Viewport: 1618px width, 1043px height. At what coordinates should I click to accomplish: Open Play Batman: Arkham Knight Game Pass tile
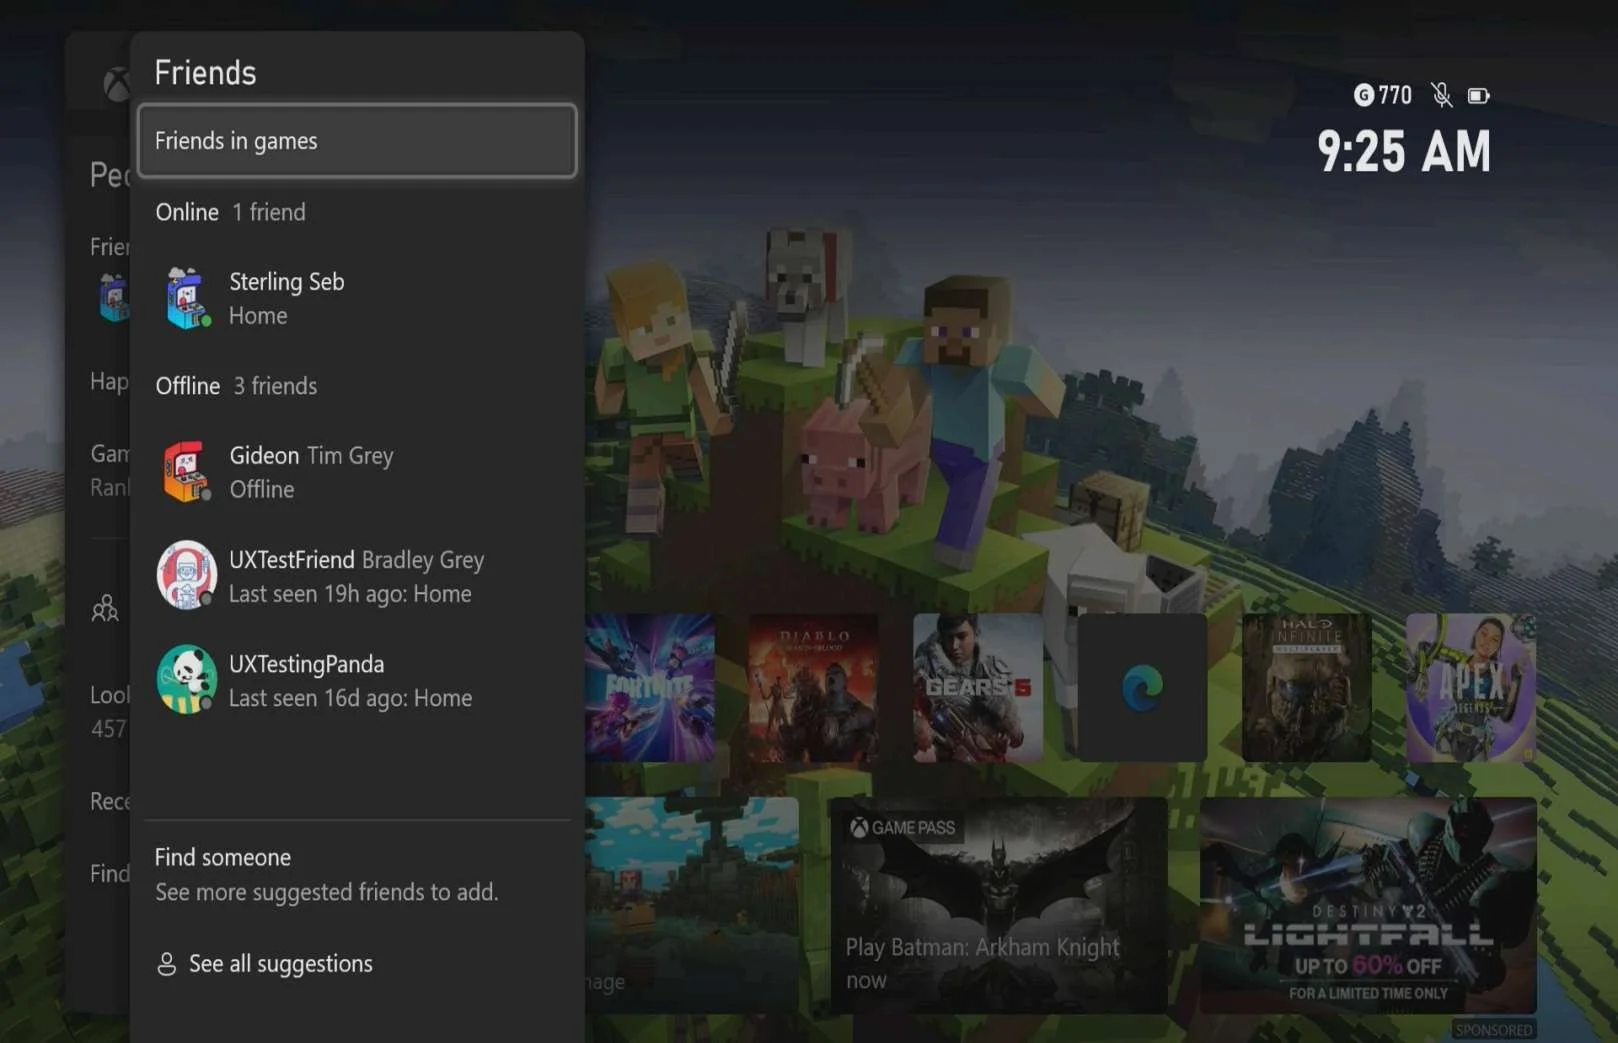[x=999, y=905]
